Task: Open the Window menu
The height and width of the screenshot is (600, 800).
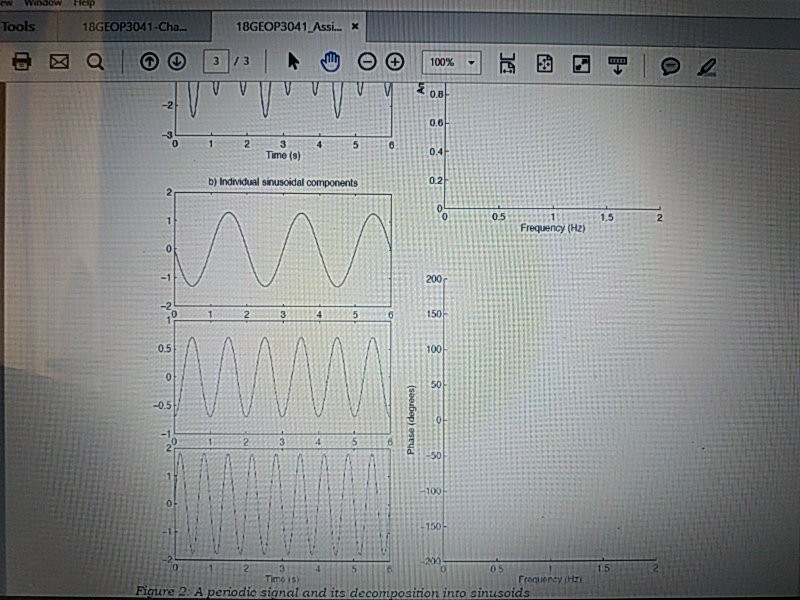Action: (x=42, y=3)
